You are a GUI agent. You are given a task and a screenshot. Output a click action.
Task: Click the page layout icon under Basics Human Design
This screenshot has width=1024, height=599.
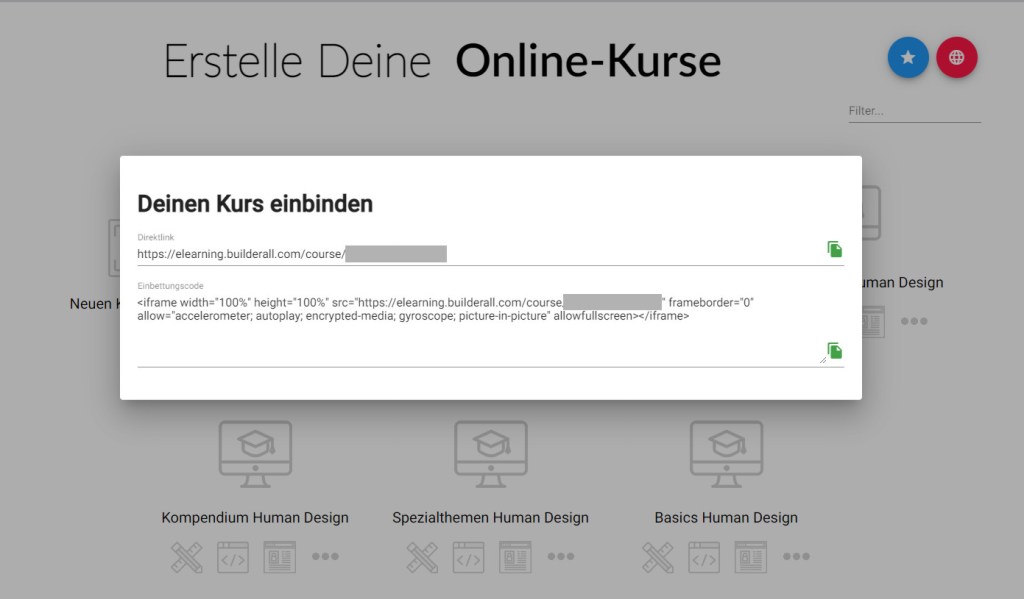pos(751,557)
